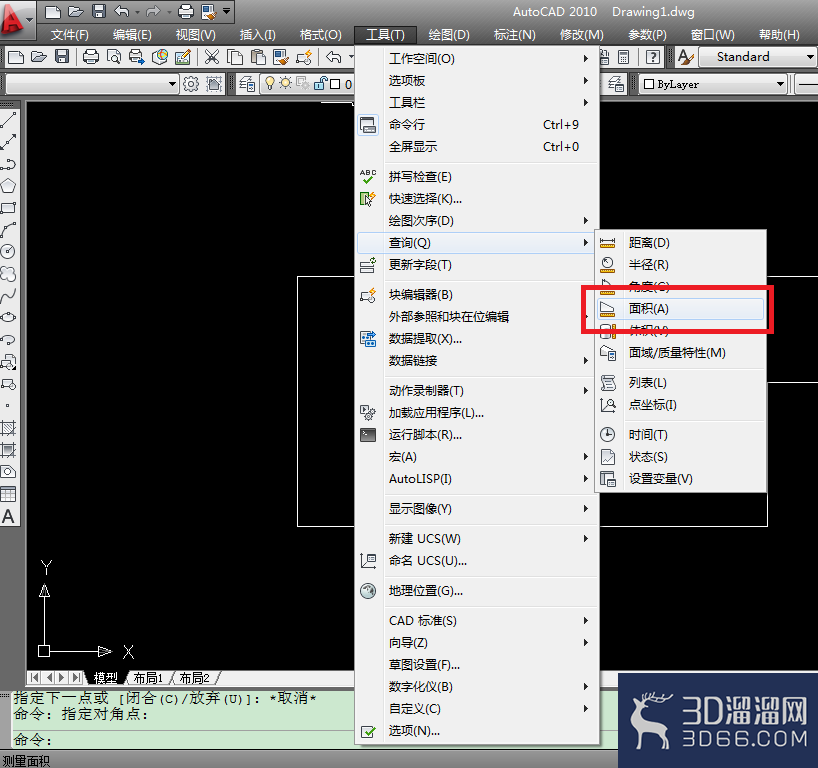
Task: Choose 距离(D) in the query submenu
Action: pyautogui.click(x=681, y=243)
